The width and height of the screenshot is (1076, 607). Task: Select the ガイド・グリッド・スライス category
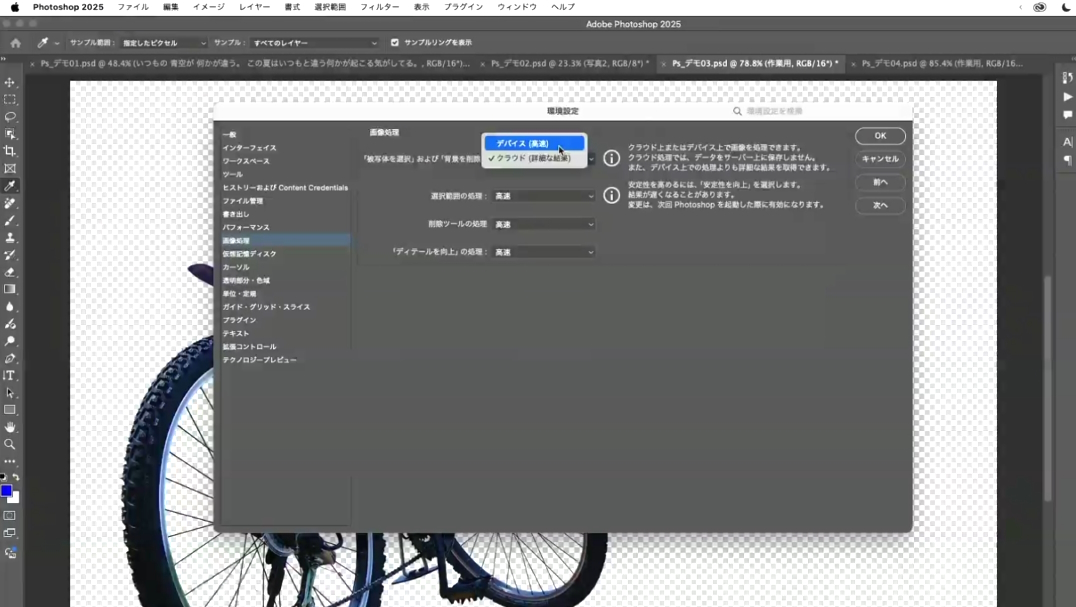click(x=266, y=307)
